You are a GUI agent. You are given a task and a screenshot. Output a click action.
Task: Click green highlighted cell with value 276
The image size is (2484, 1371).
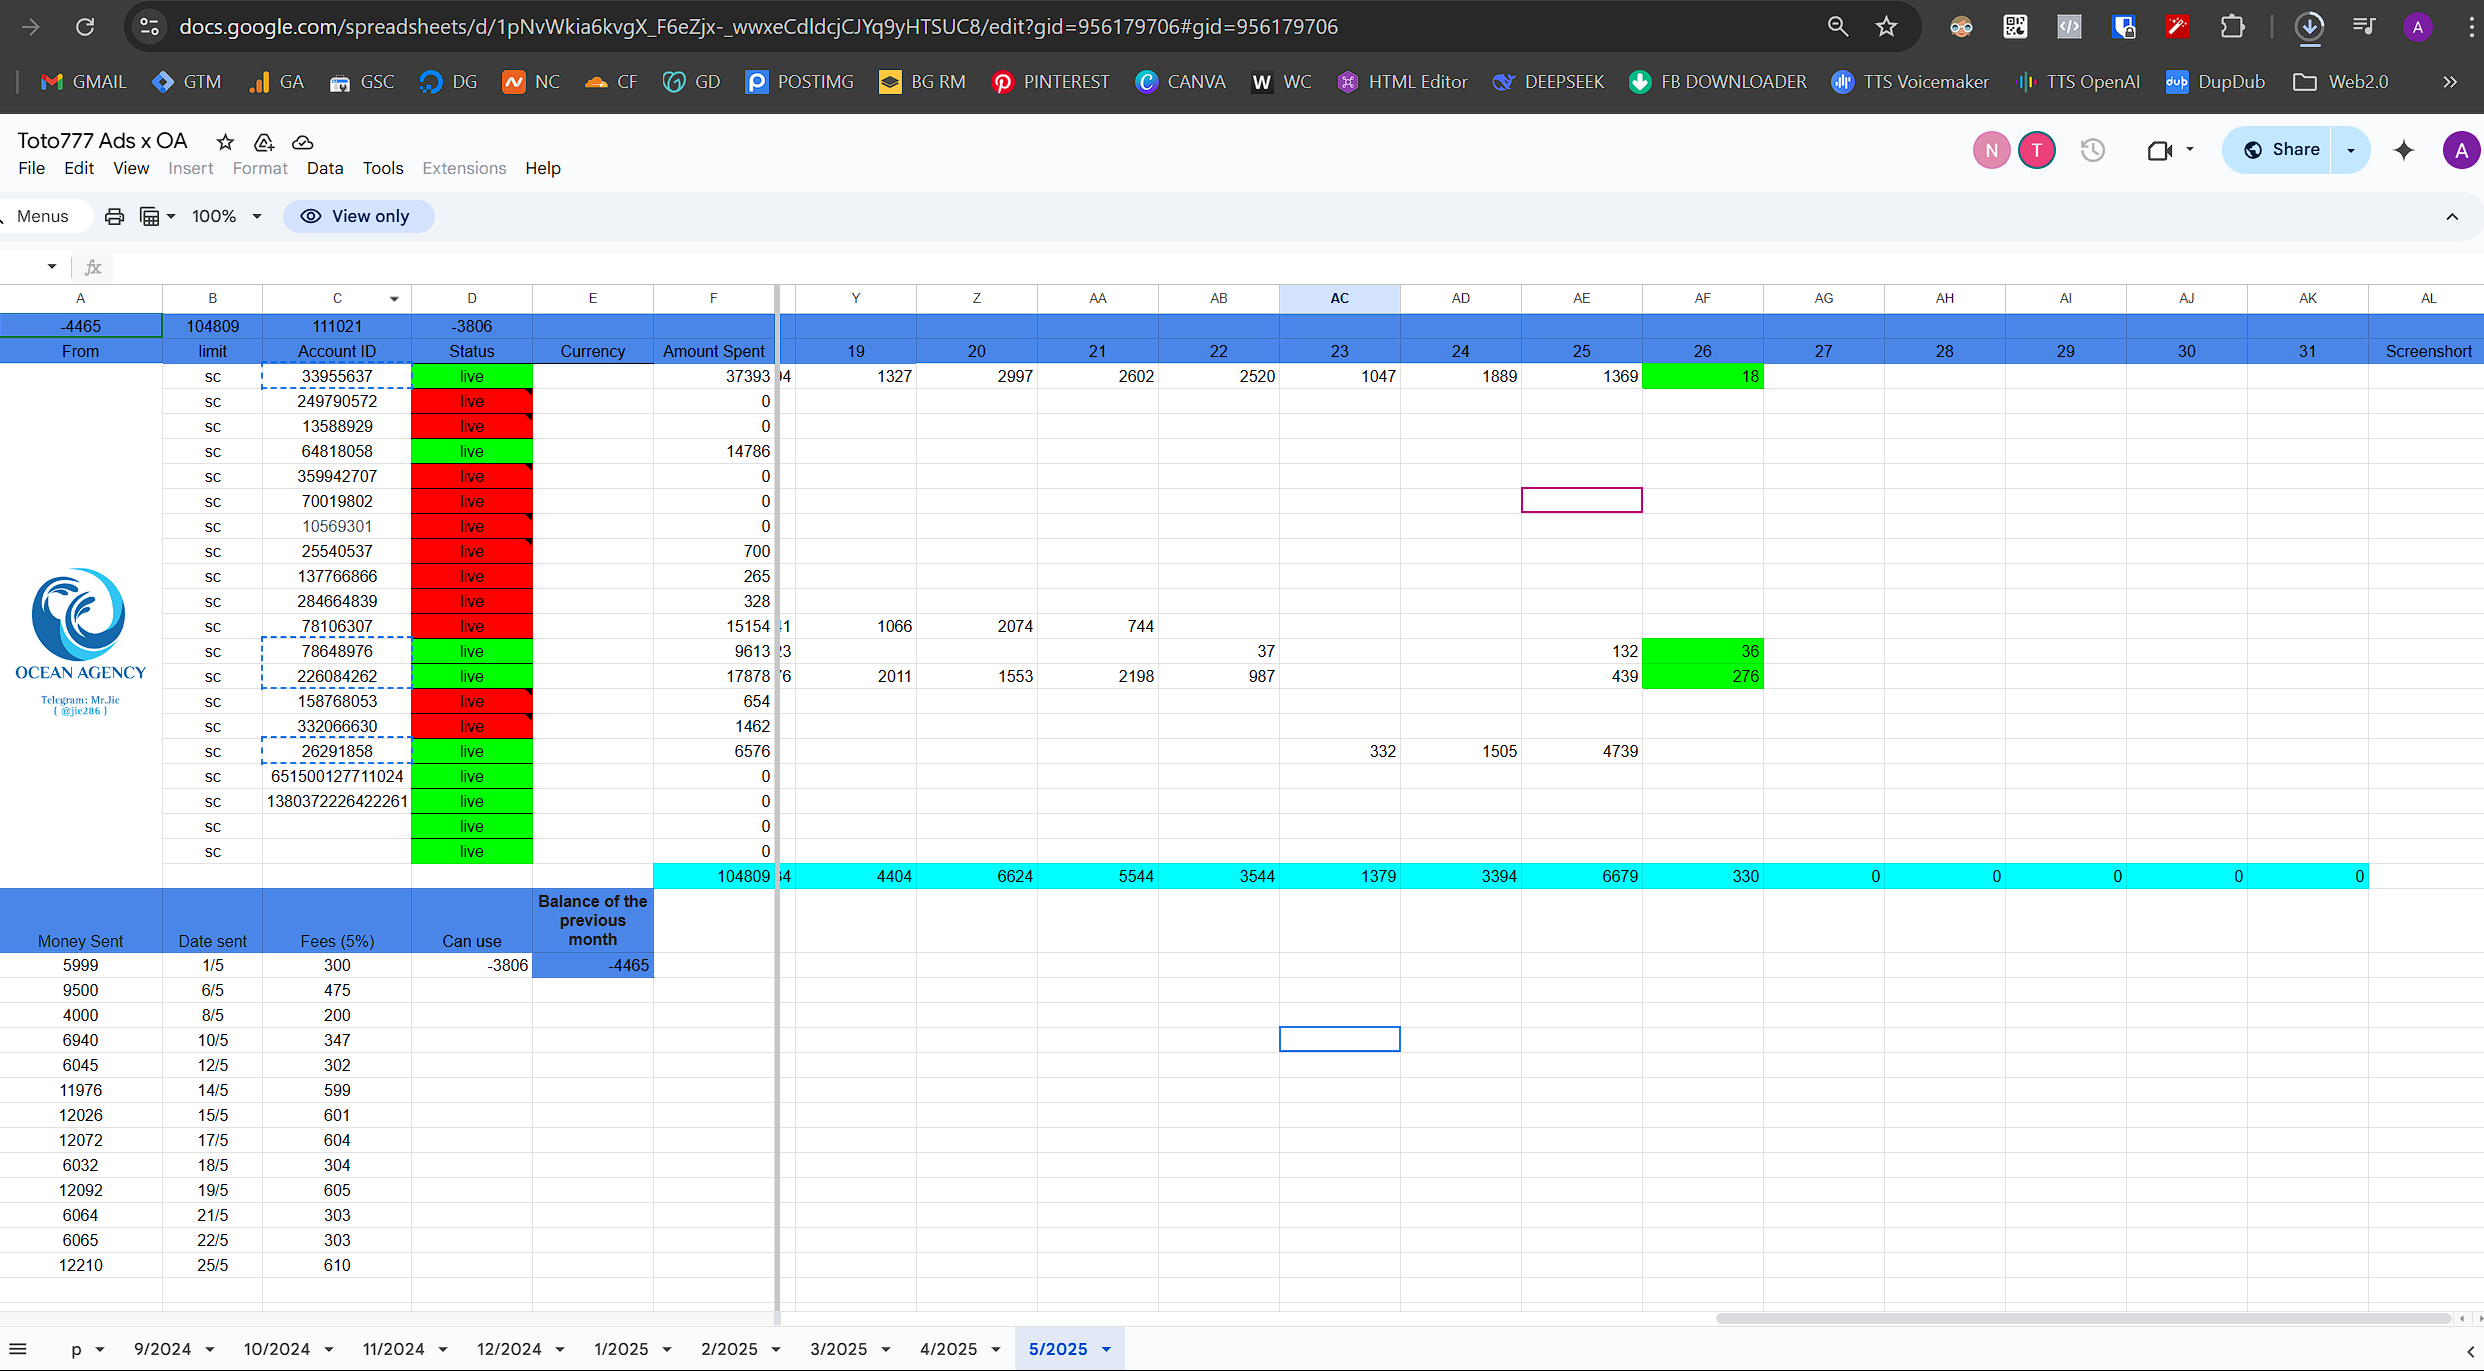pyautogui.click(x=1702, y=676)
